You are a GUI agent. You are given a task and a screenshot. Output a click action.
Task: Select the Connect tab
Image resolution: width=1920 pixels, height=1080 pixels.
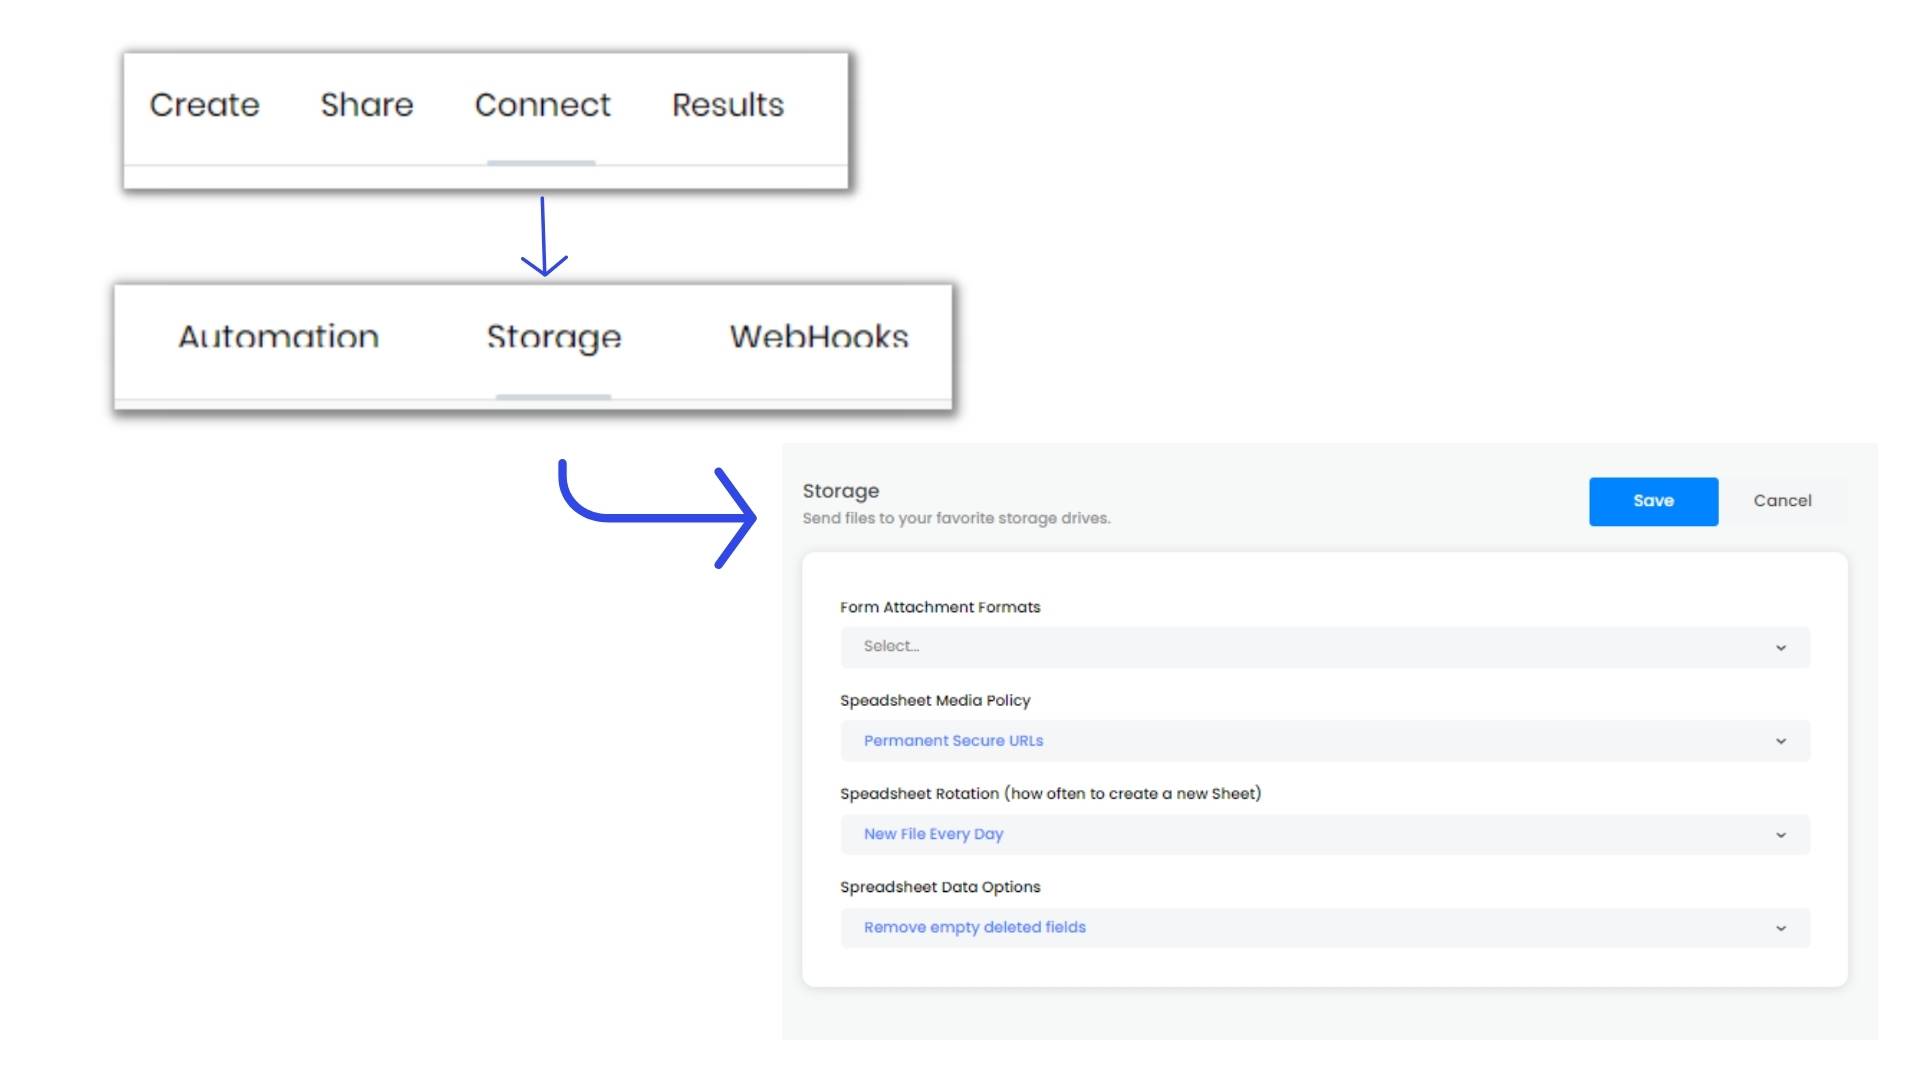[x=542, y=105]
